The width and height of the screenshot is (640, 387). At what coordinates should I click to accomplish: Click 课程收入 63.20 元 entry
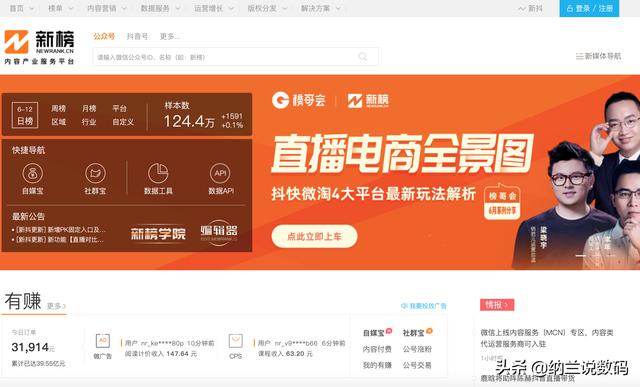285,354
